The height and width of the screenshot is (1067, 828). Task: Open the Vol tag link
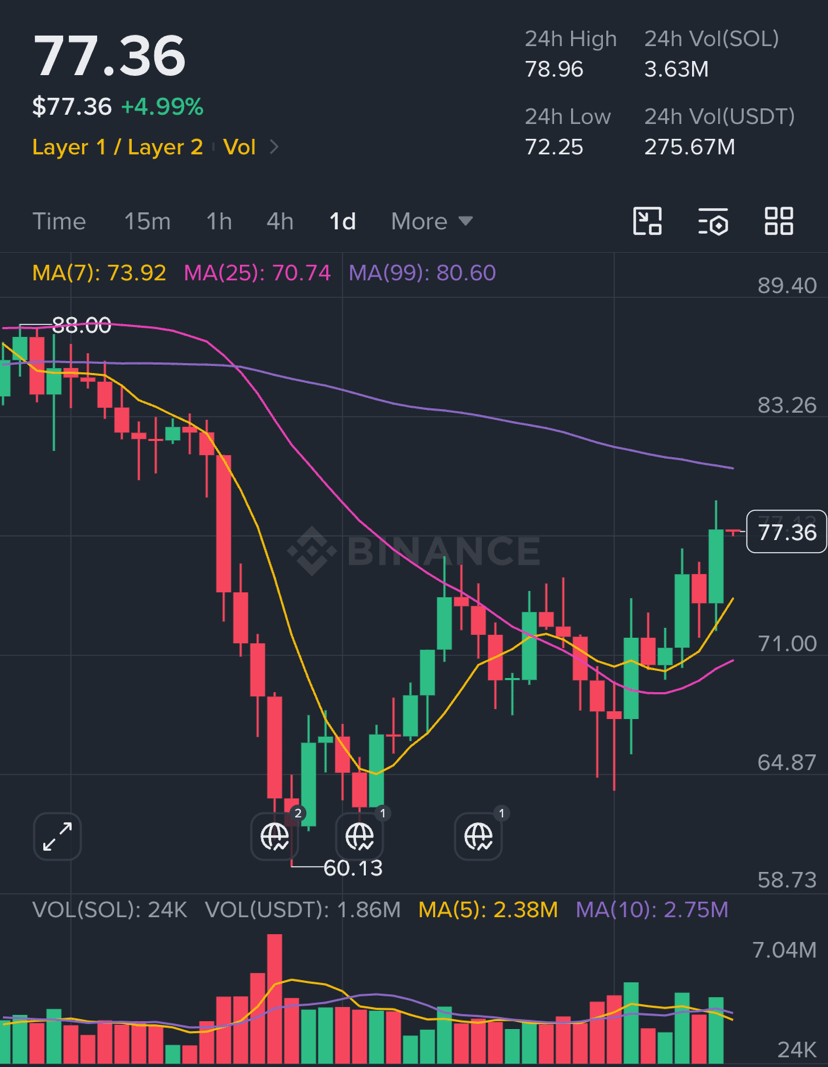(x=239, y=147)
